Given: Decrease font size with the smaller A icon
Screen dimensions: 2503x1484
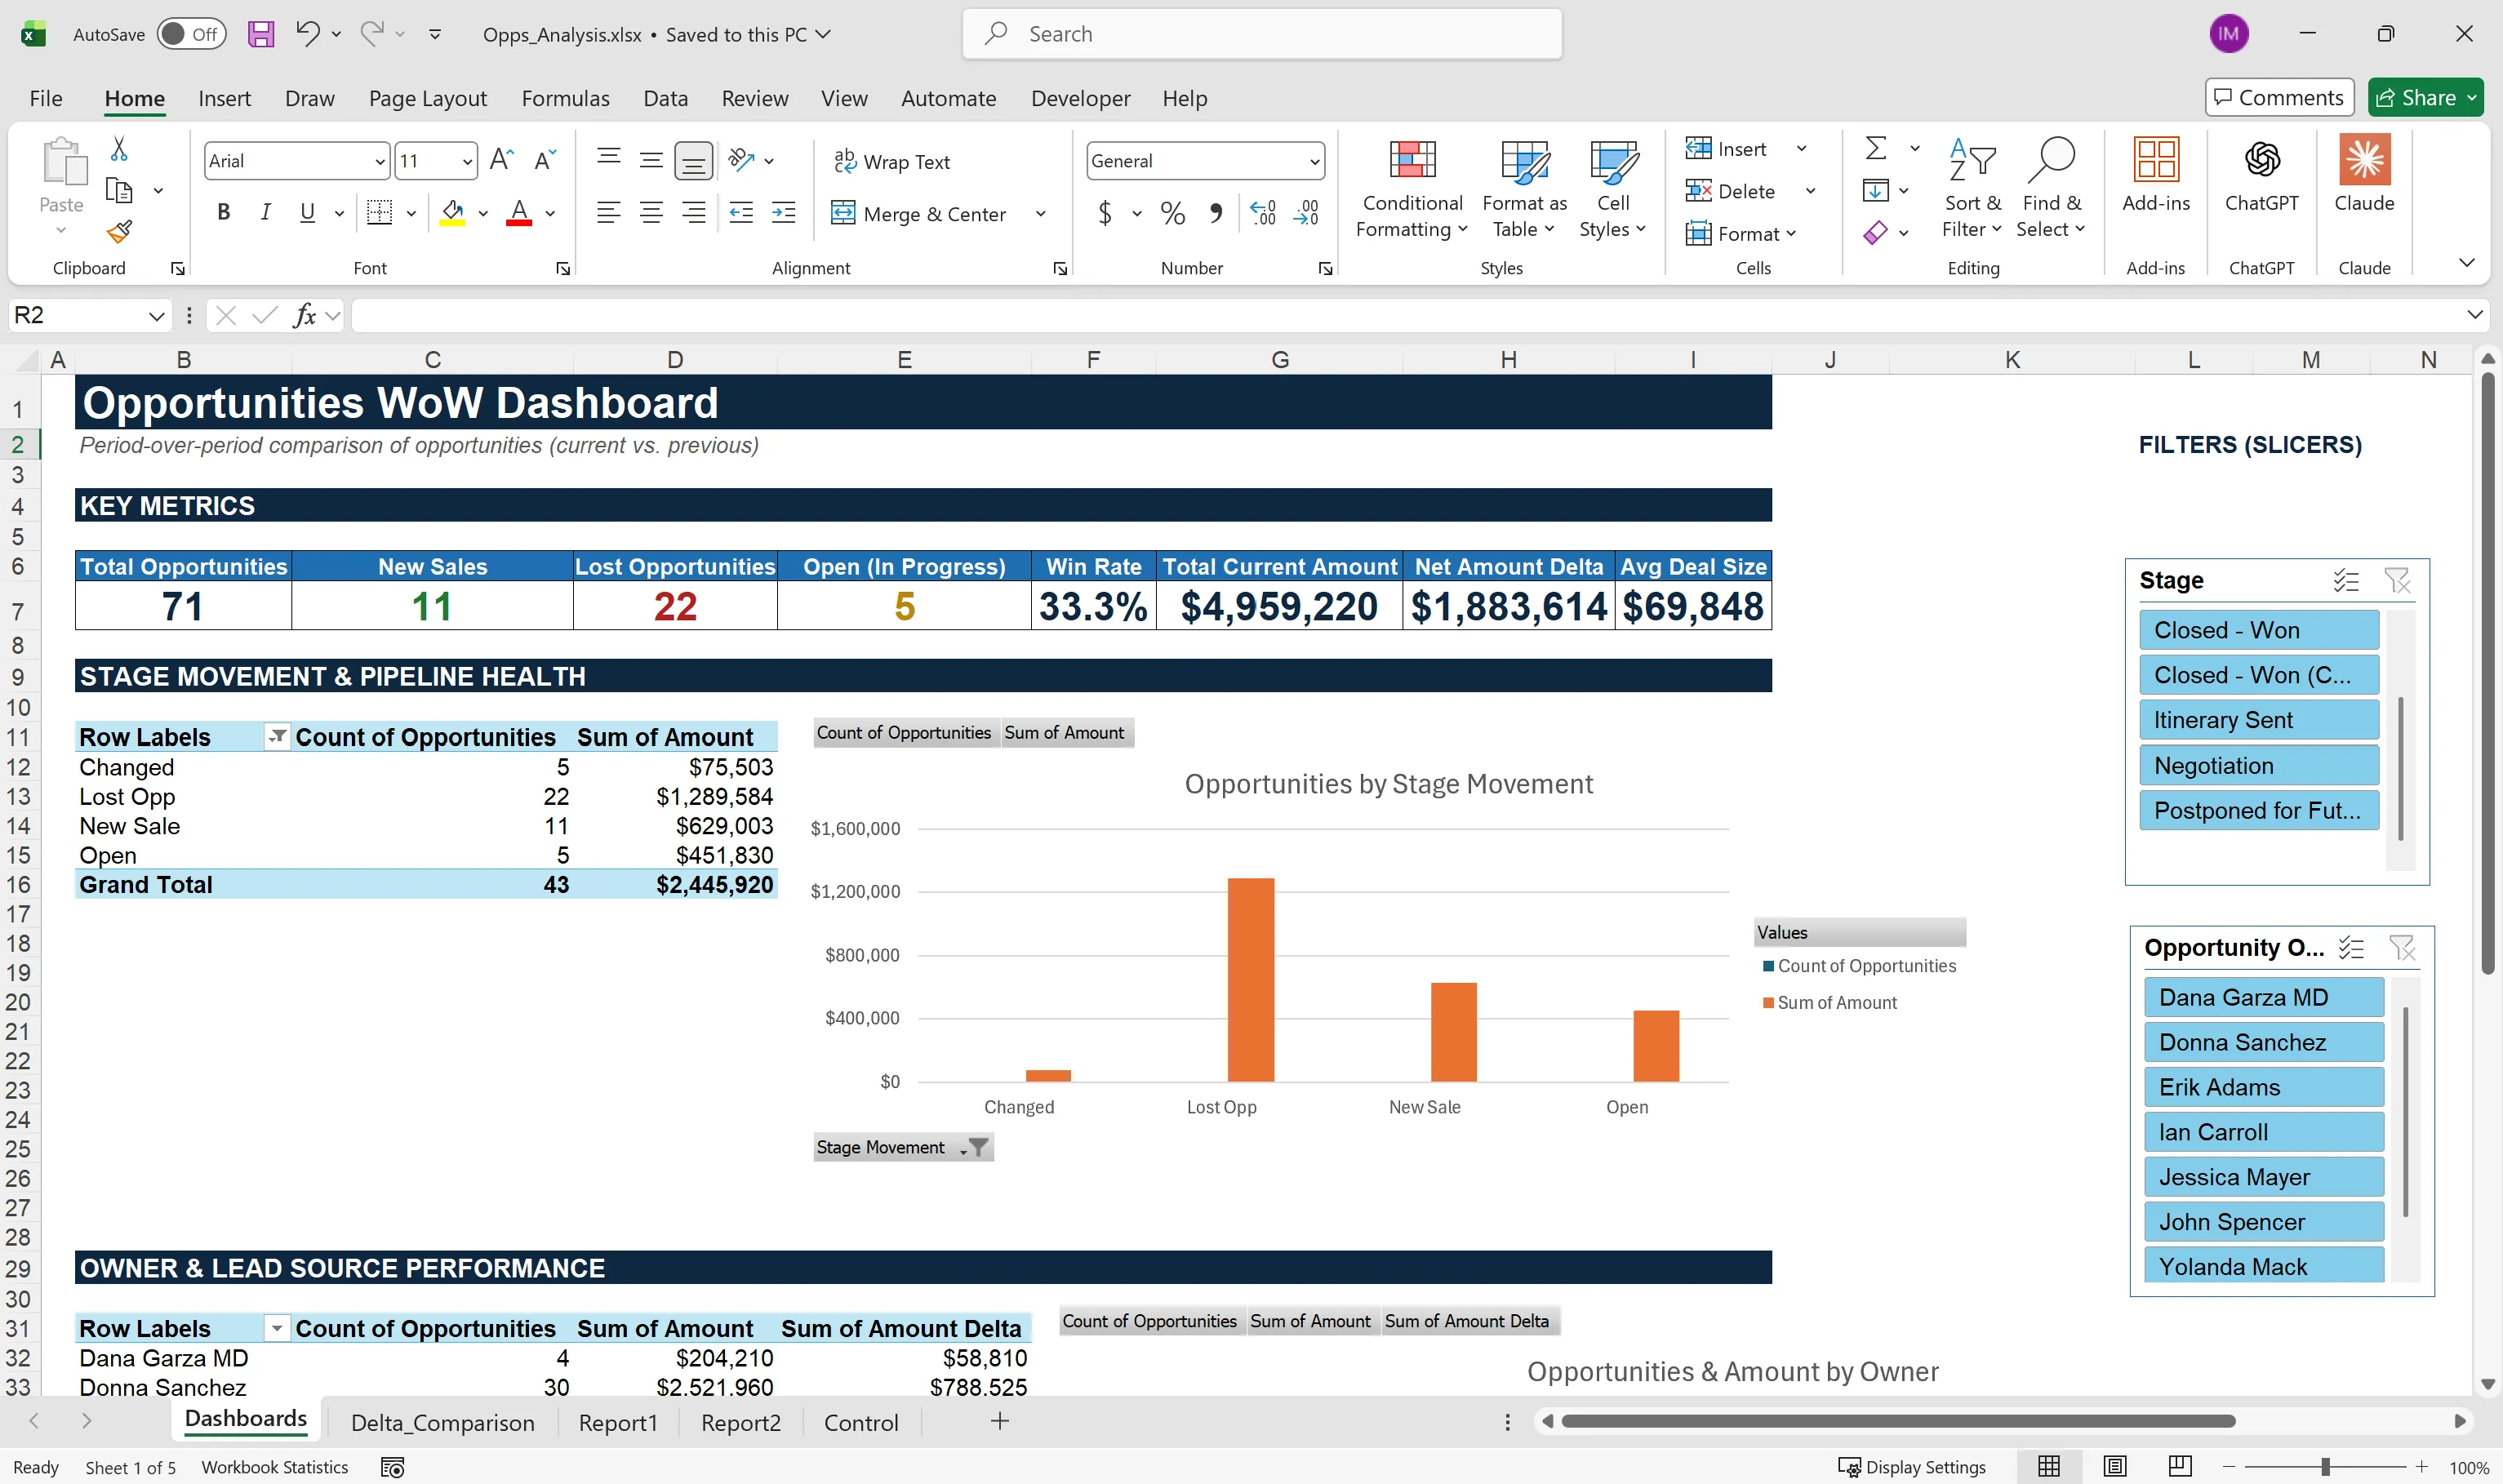Looking at the screenshot, I should tap(544, 160).
